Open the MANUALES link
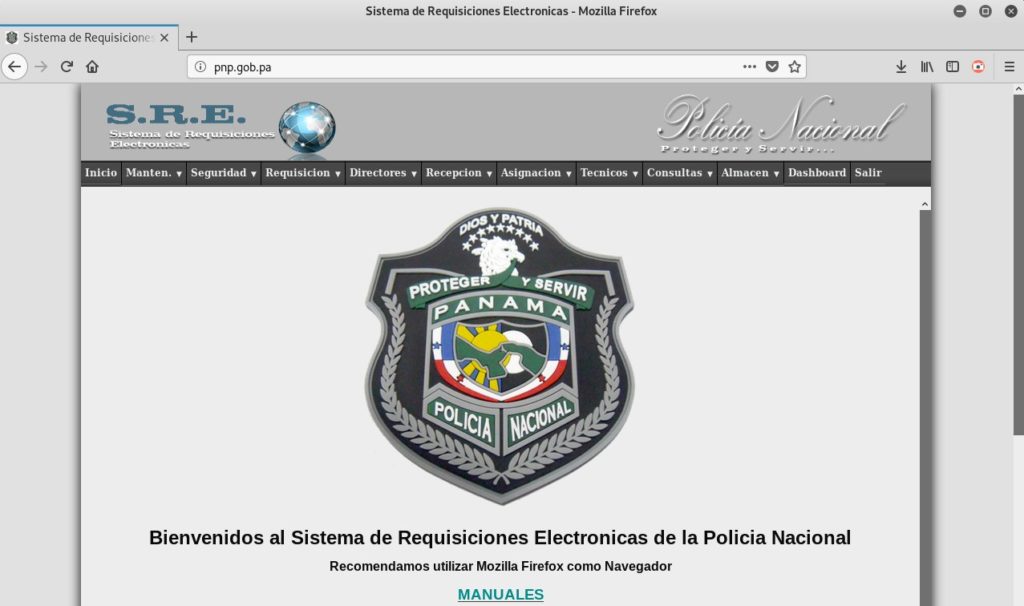 (501, 594)
